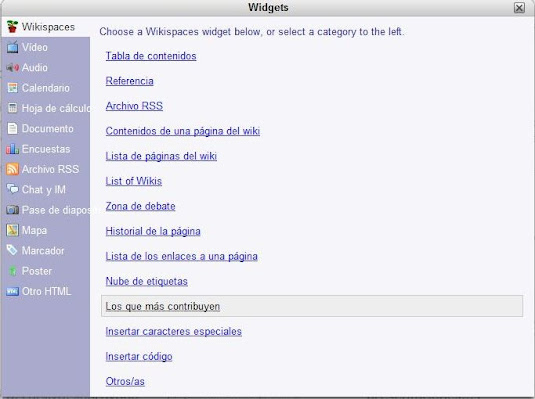Screen dimensions: 535x399
Task: Insert the Referencia widget
Action: tap(129, 81)
